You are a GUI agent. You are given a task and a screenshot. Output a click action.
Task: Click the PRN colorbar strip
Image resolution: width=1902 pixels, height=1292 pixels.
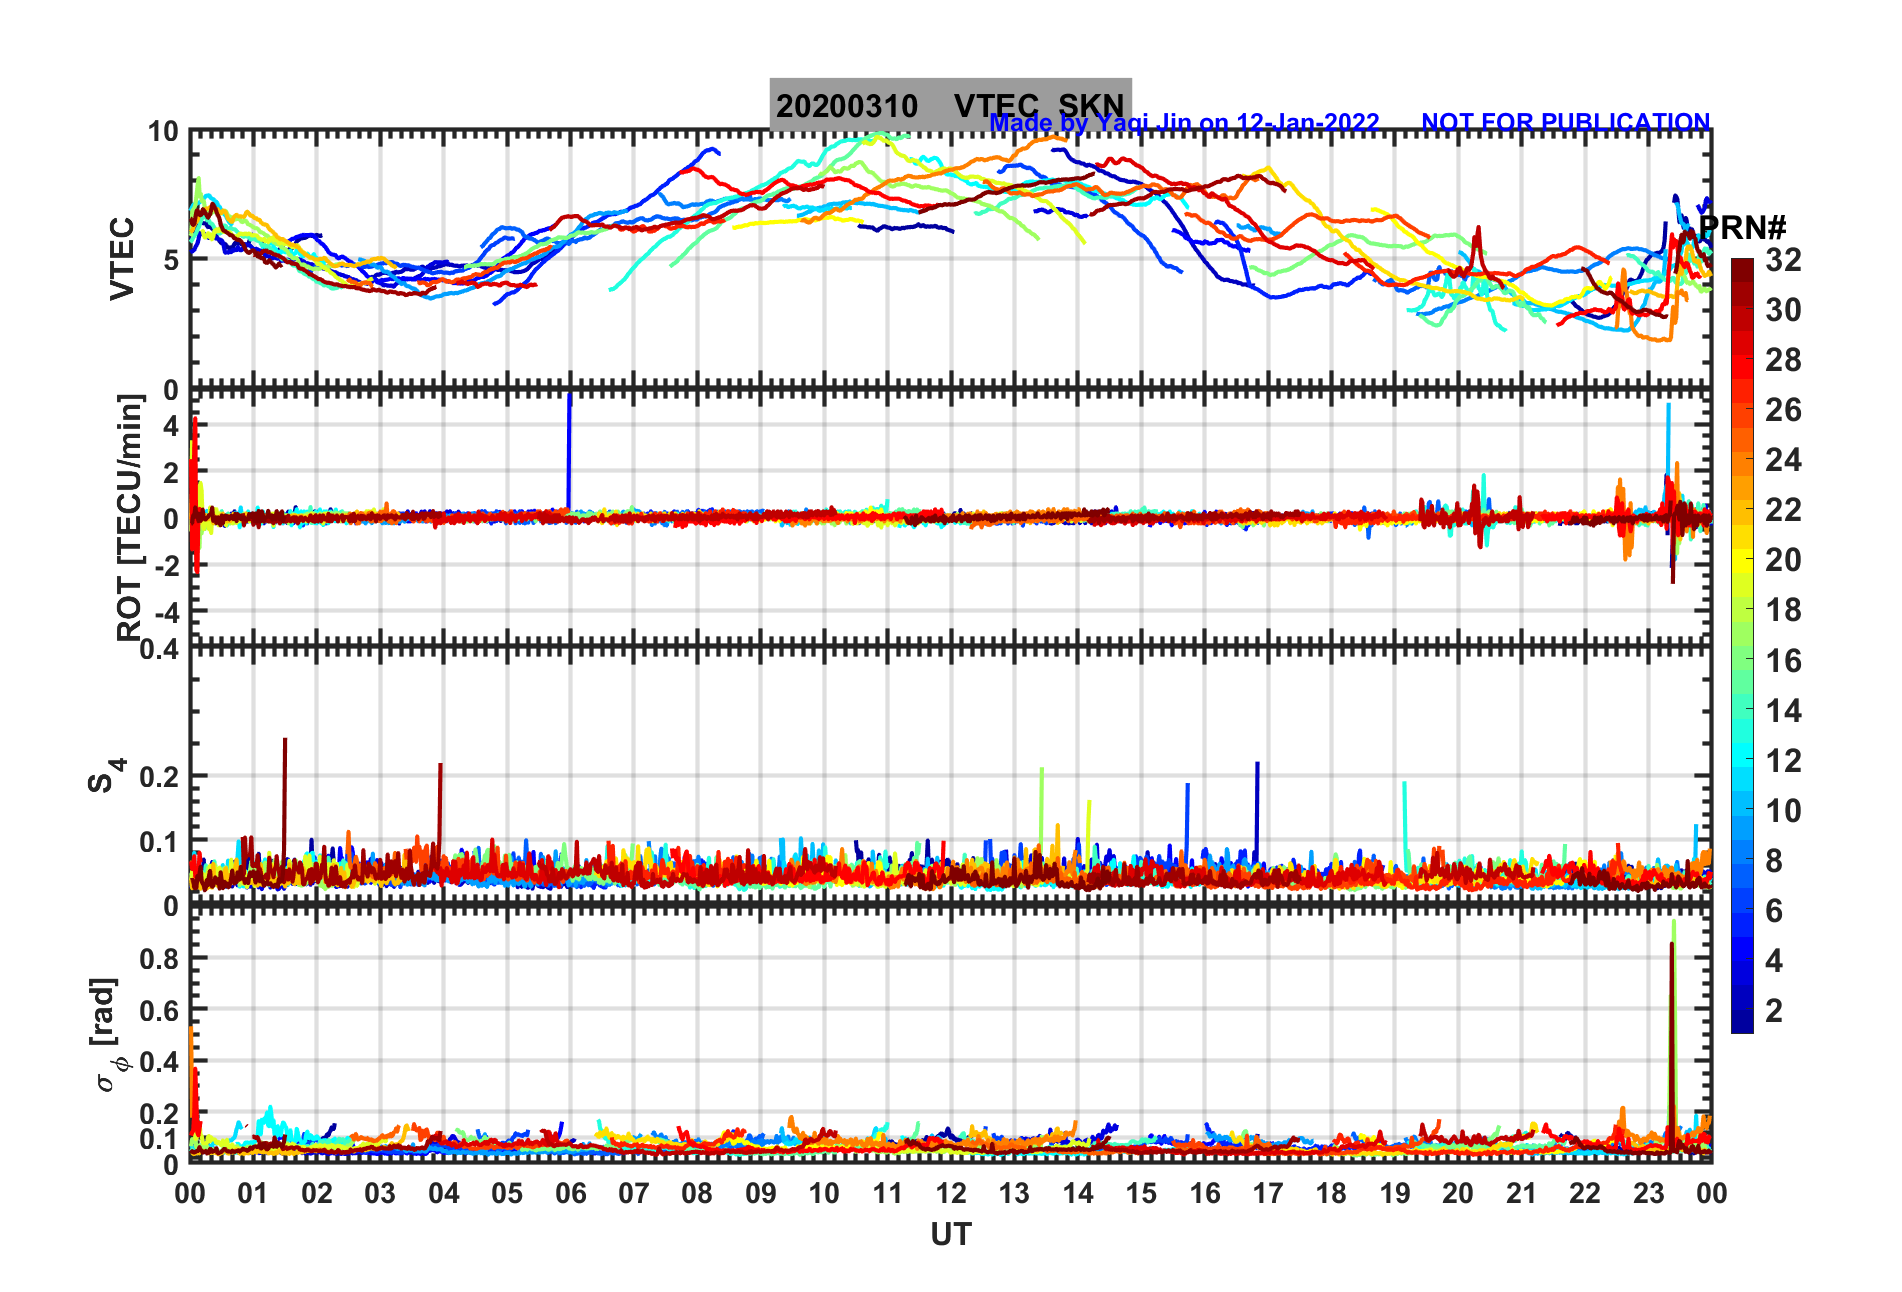pyautogui.click(x=1742, y=646)
